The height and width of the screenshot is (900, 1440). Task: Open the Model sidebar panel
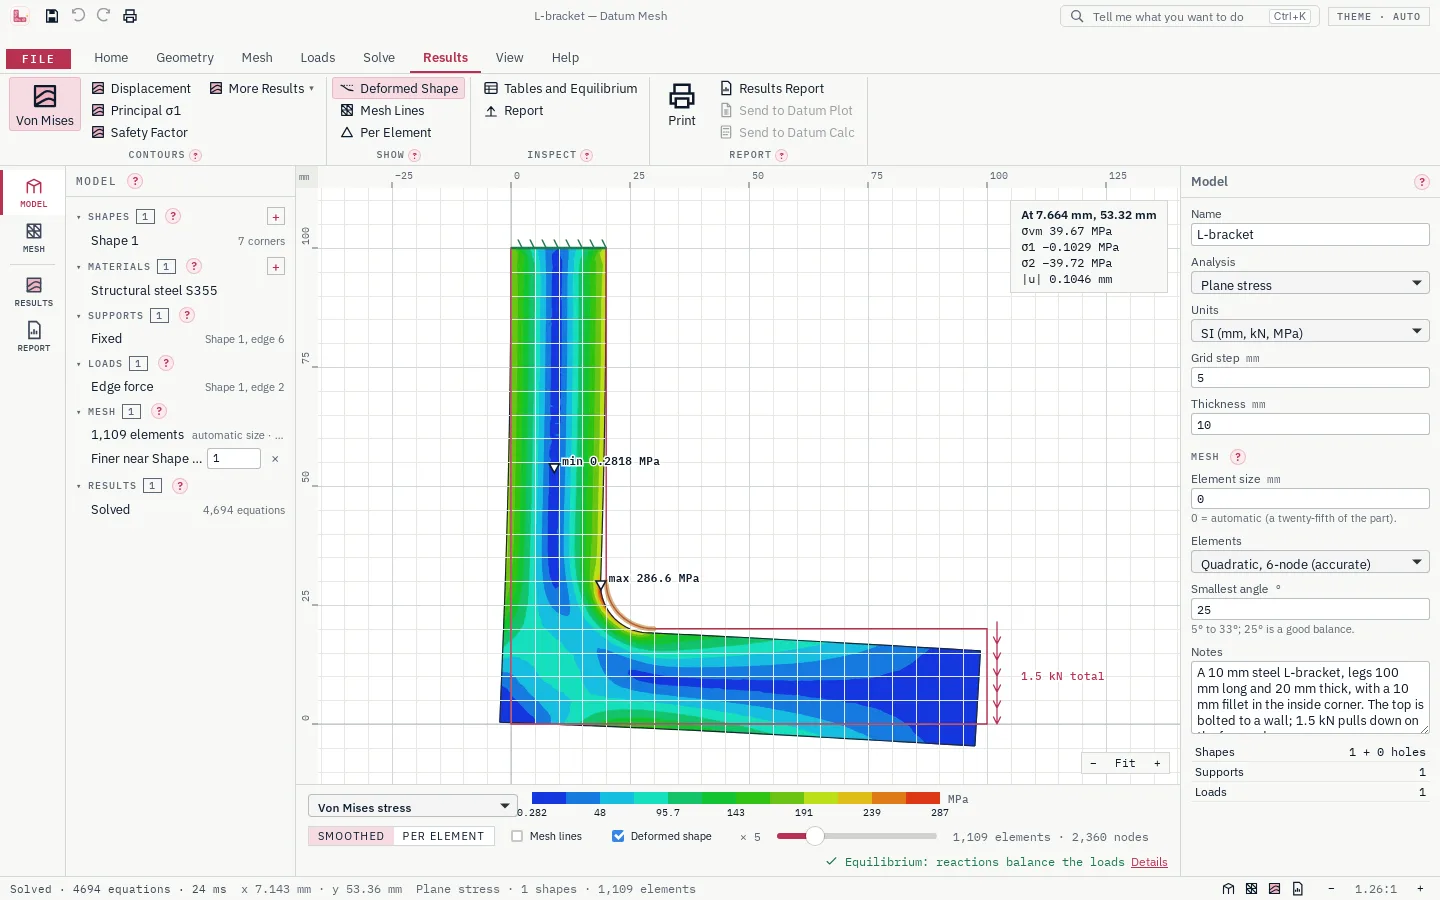[x=34, y=192]
